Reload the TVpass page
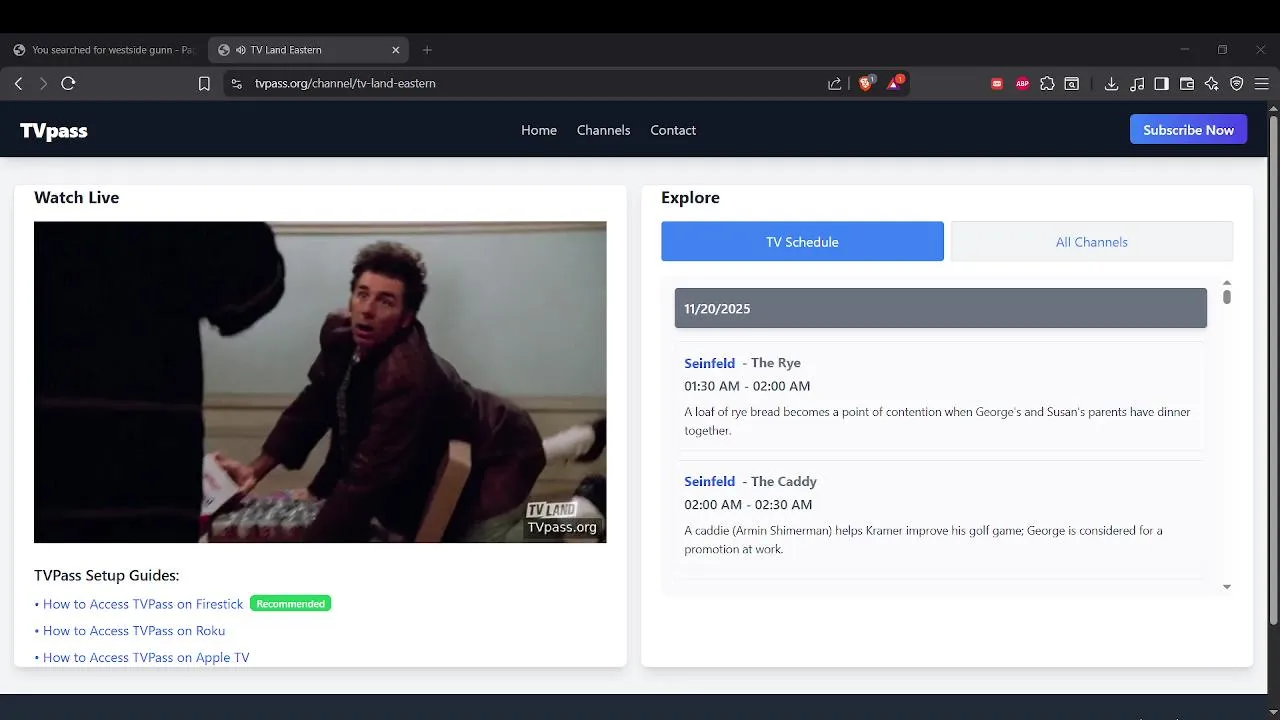The image size is (1280, 720). click(68, 84)
